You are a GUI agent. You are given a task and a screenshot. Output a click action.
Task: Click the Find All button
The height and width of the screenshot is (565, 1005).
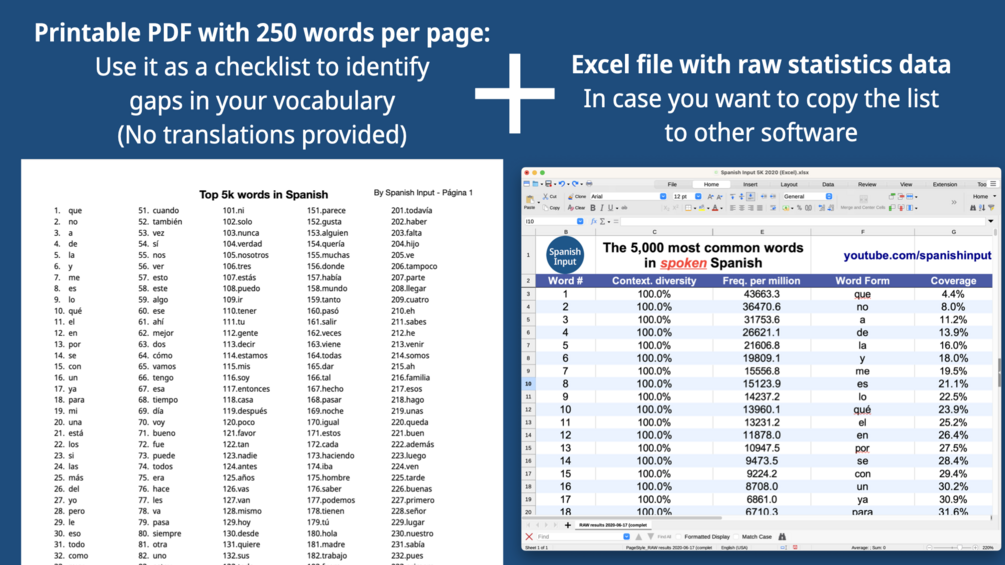664,537
